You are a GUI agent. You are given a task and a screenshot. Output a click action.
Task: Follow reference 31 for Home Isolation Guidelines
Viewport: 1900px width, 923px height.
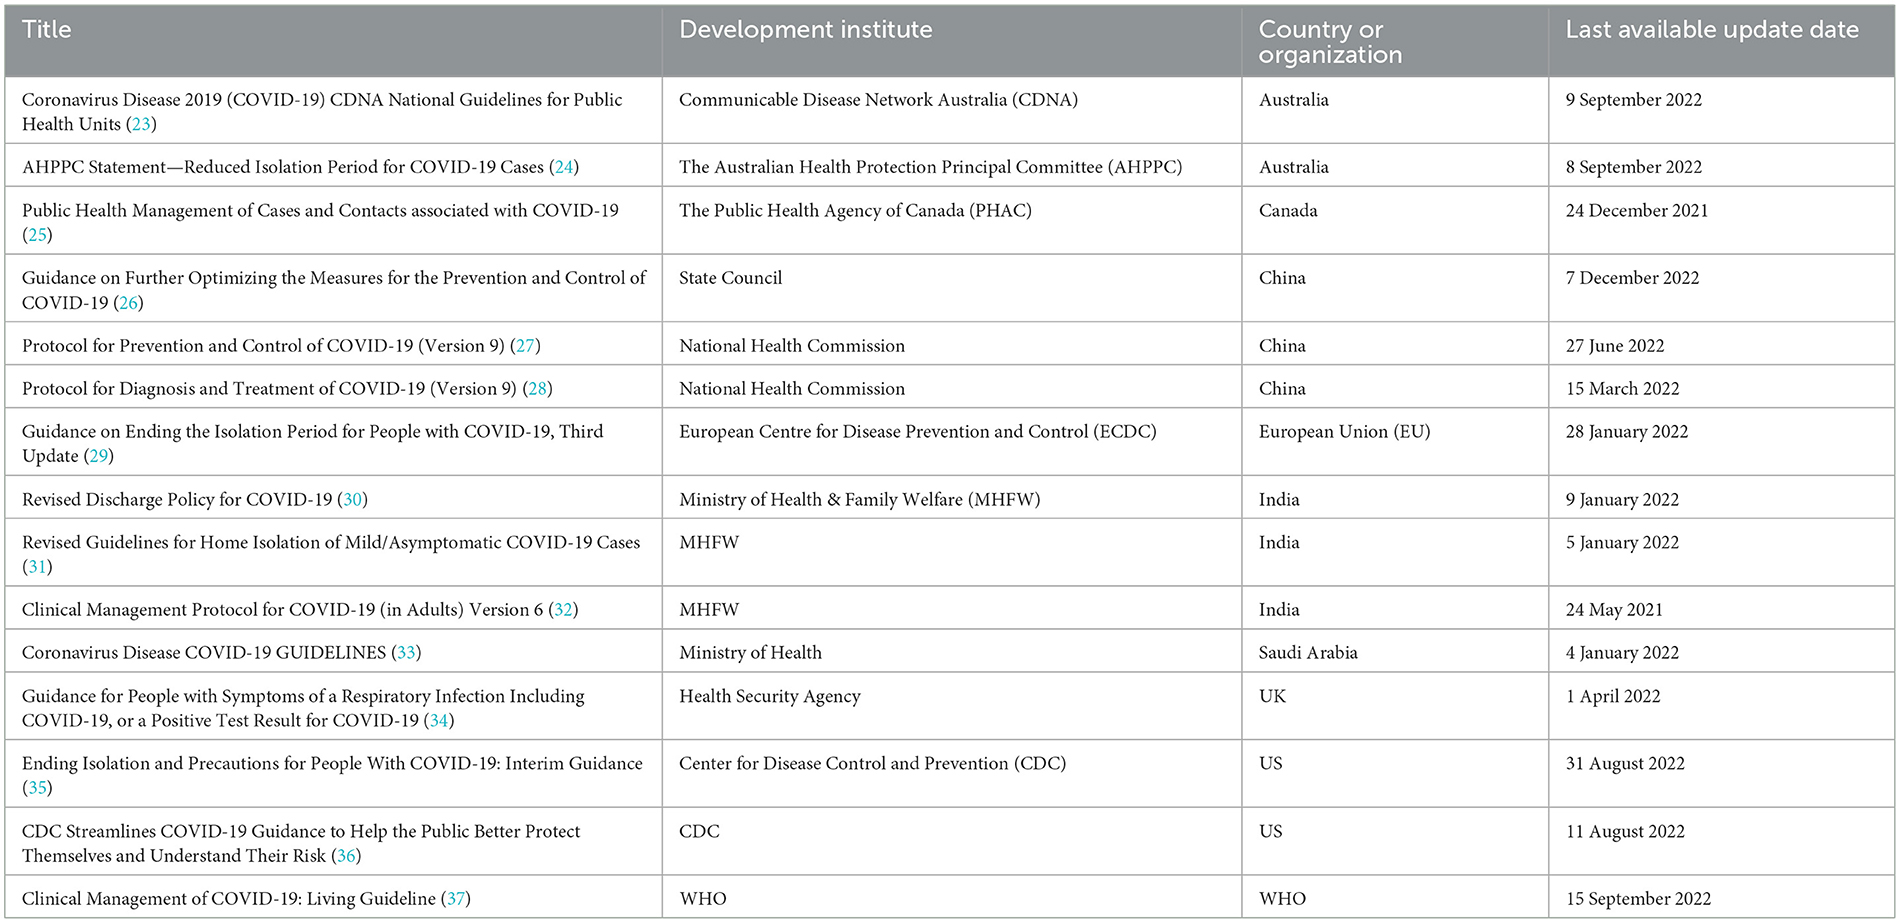coord(37,567)
